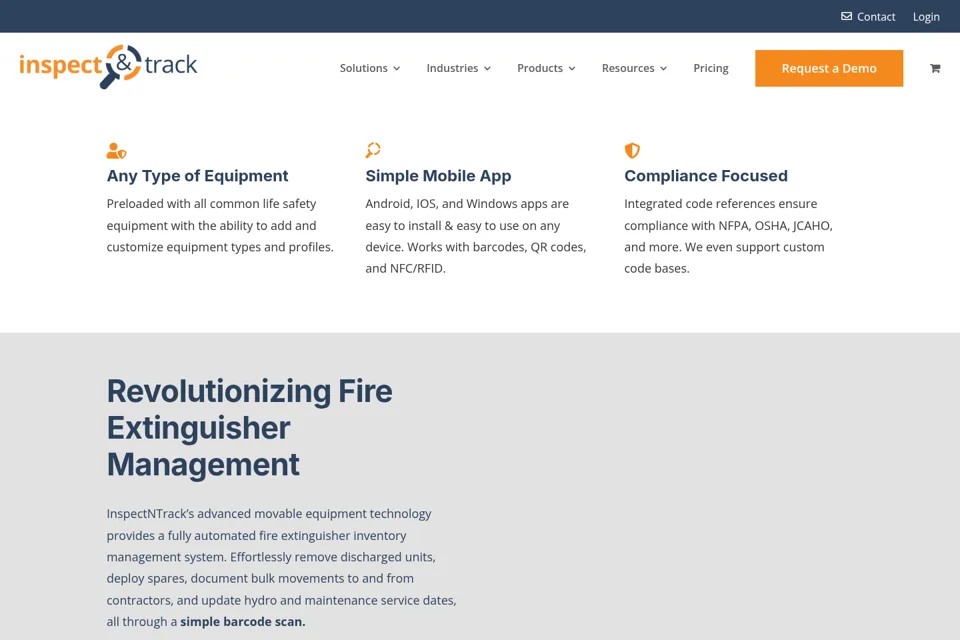The height and width of the screenshot is (640, 960).
Task: Click the Login link
Action: click(x=926, y=17)
